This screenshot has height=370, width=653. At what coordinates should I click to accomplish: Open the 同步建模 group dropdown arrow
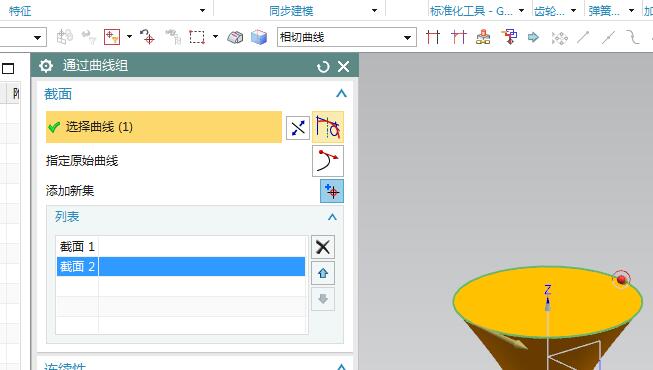(374, 10)
